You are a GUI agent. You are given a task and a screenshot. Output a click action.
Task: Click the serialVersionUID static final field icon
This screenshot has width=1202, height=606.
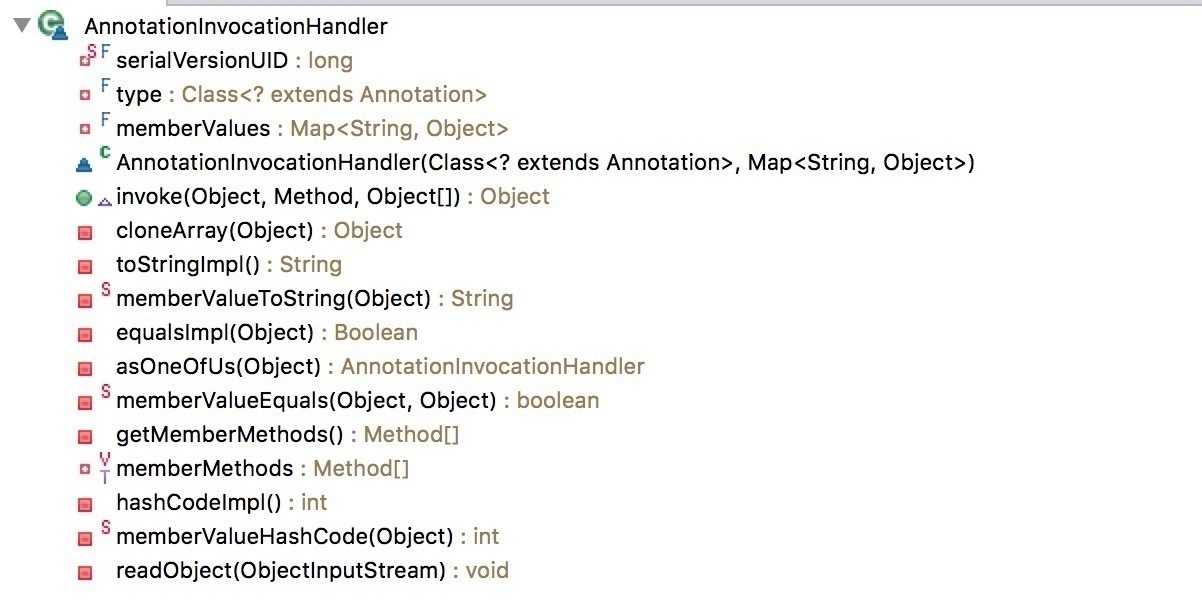(85, 61)
